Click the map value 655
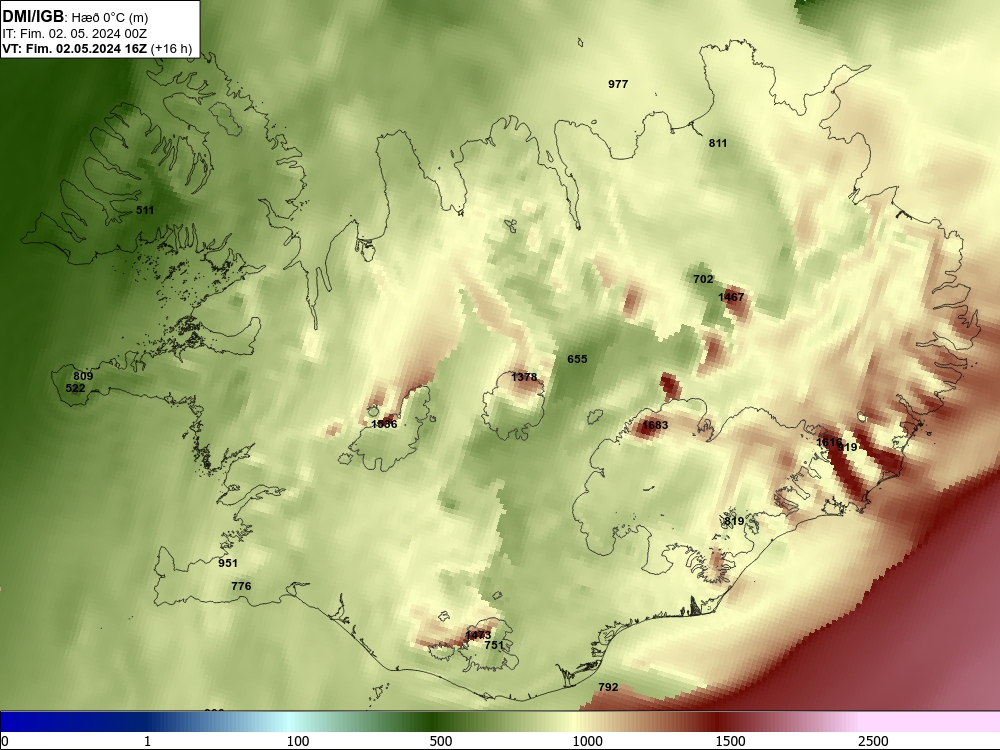Viewport: 1000px width, 750px height. pyautogui.click(x=577, y=359)
